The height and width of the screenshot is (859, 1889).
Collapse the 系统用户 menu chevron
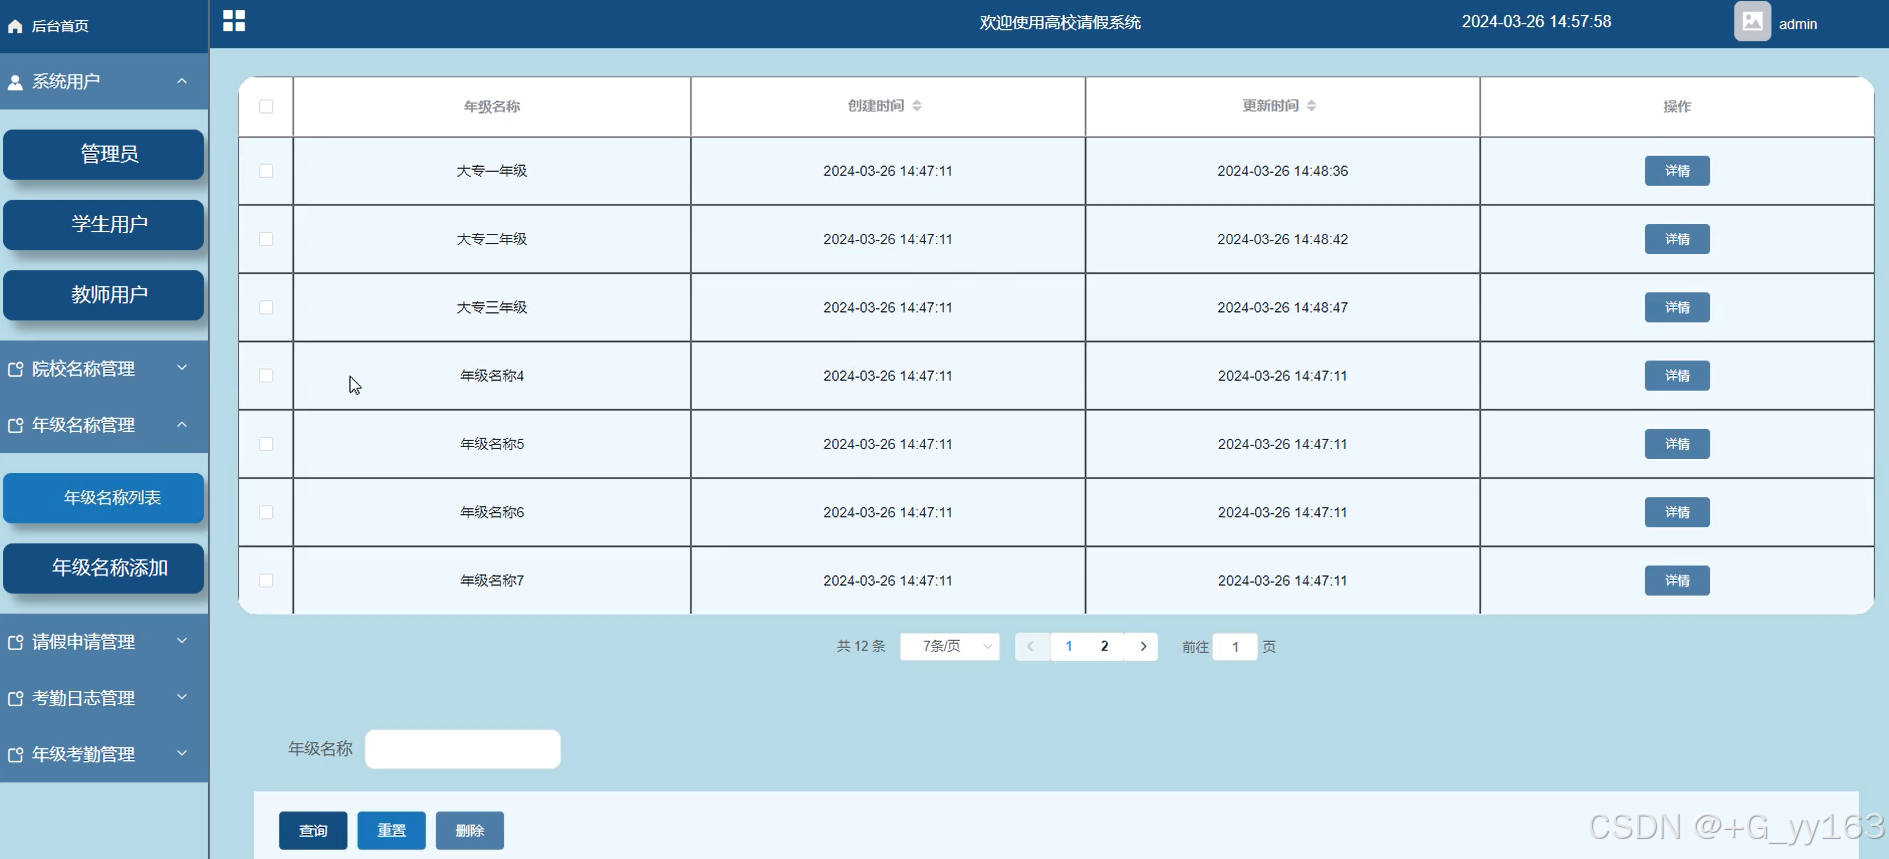coord(182,81)
